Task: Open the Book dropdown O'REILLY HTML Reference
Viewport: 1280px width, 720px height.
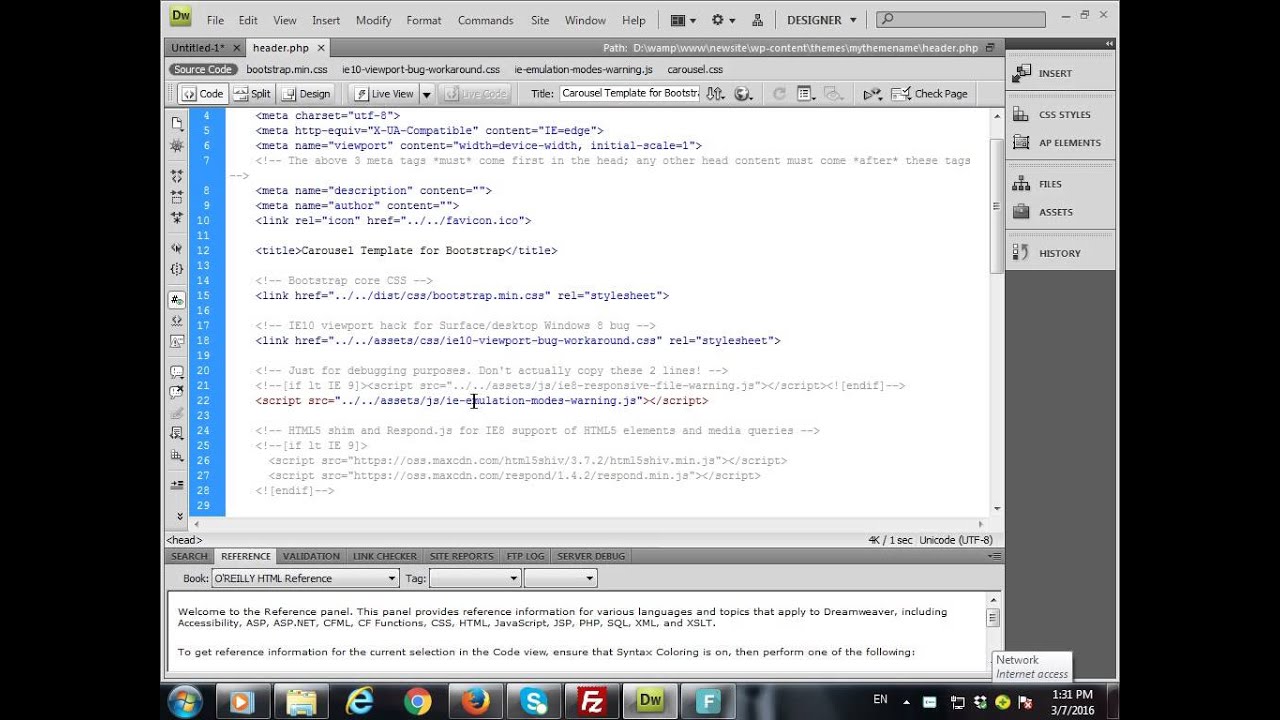Action: click(305, 578)
